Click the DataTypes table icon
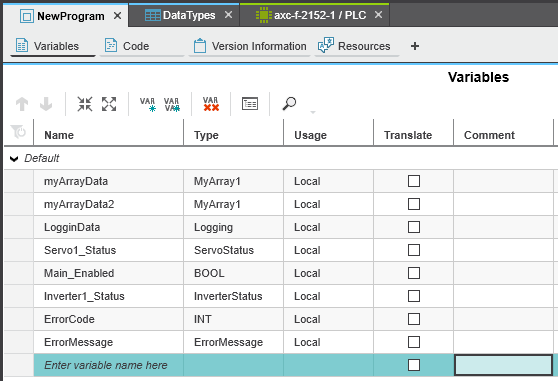The height and width of the screenshot is (381, 558). [153, 15]
